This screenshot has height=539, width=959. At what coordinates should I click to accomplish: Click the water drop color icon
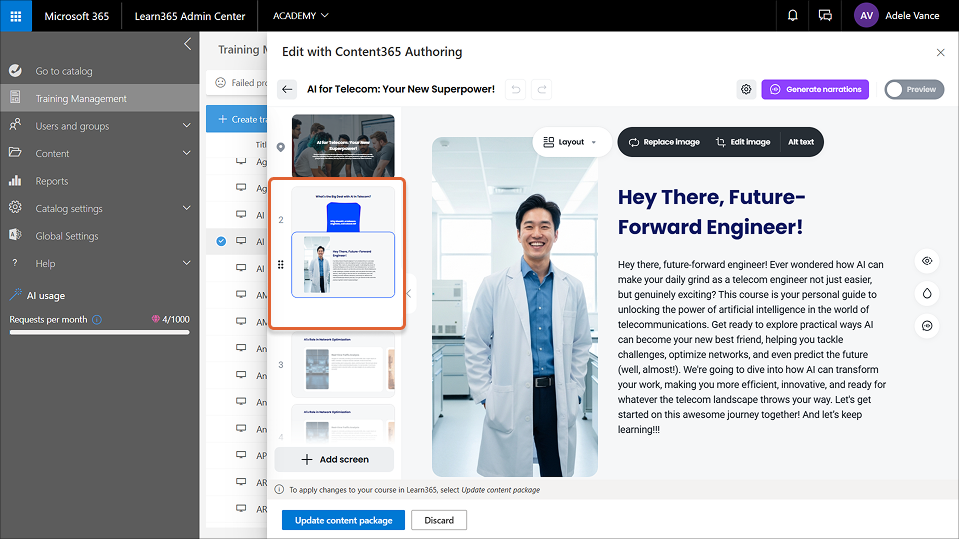(x=927, y=293)
